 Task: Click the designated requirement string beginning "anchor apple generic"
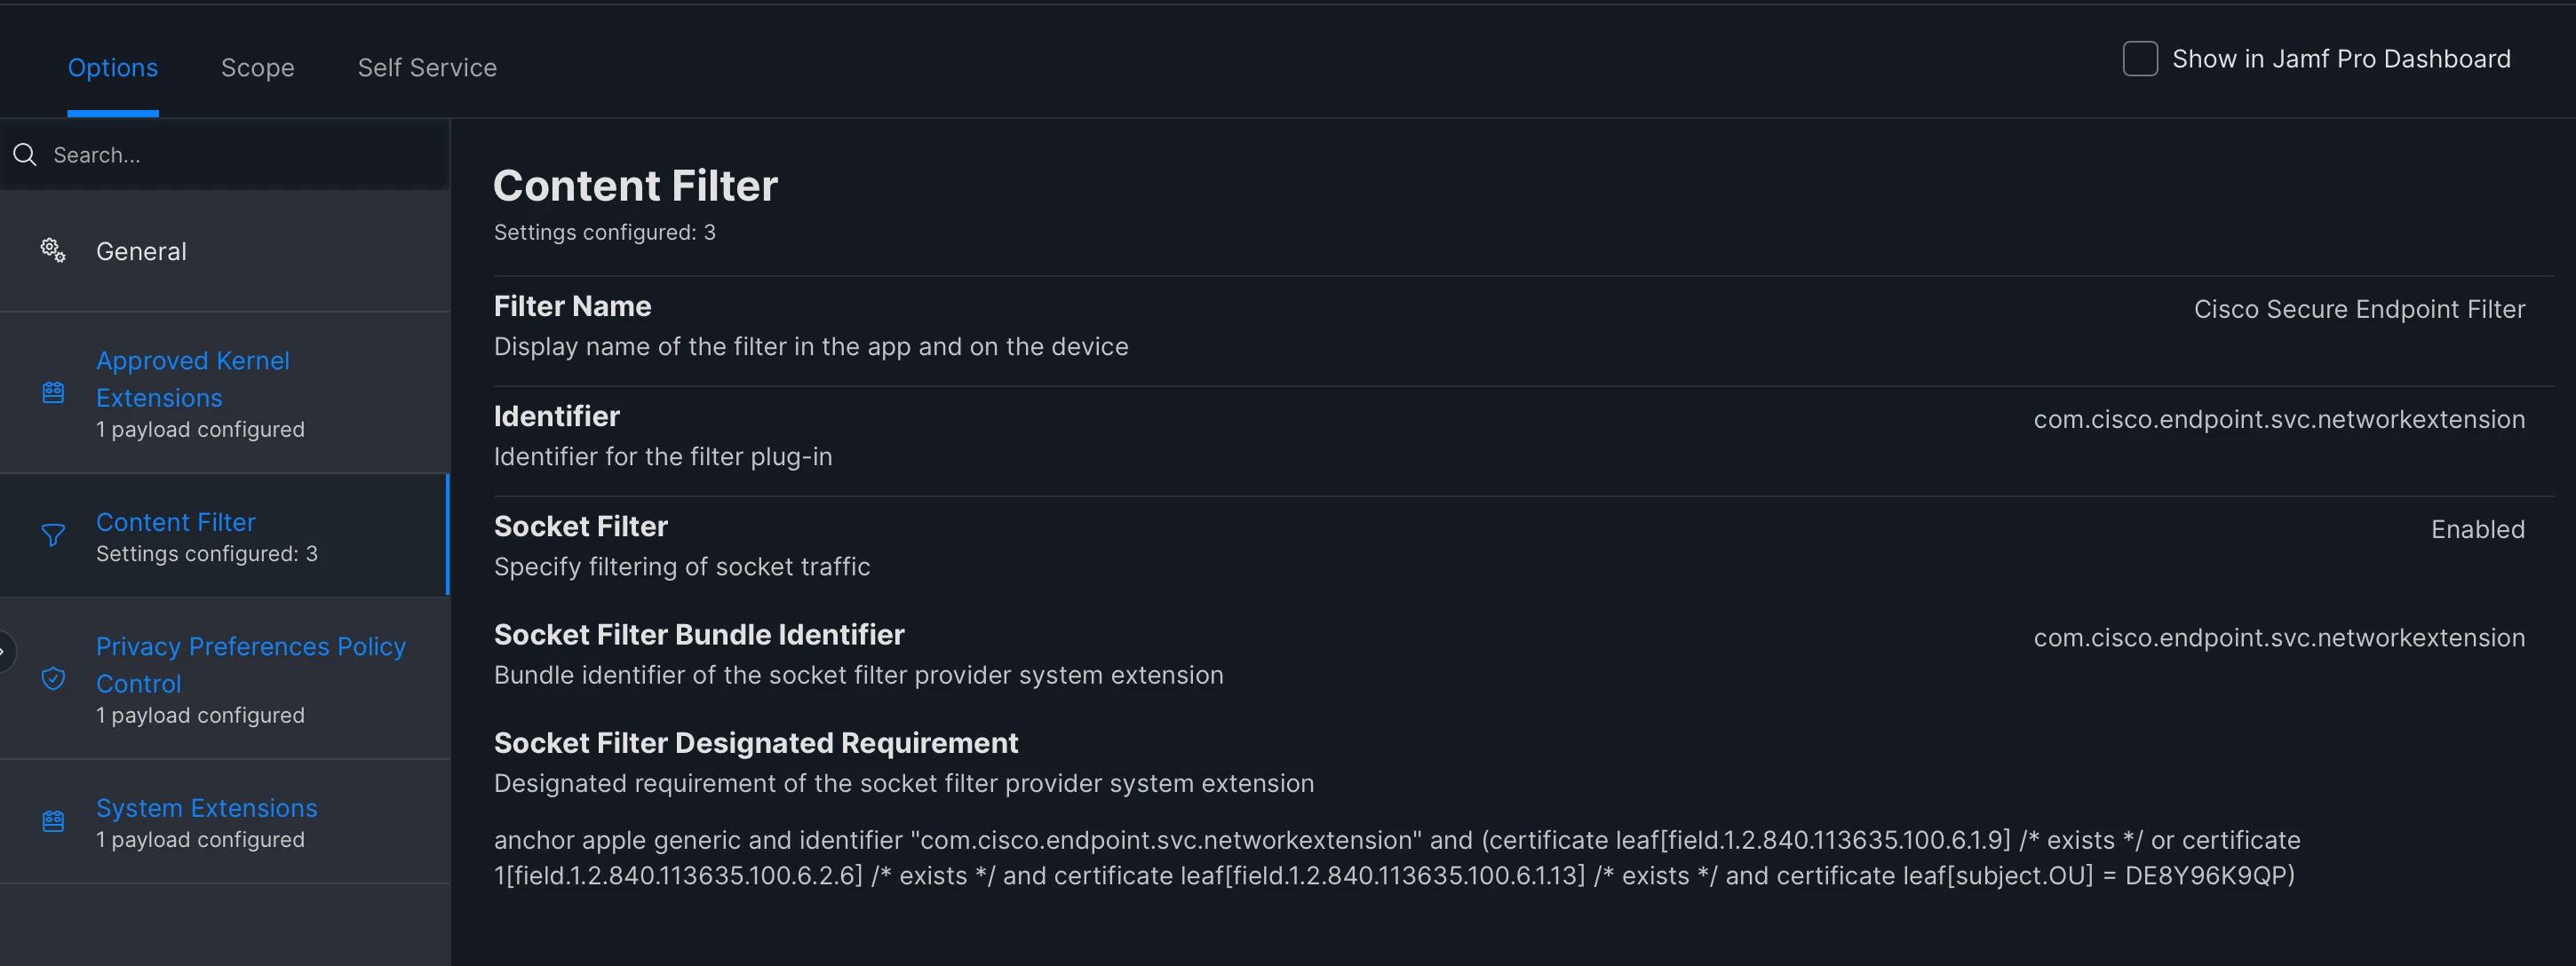pyautogui.click(x=1397, y=858)
